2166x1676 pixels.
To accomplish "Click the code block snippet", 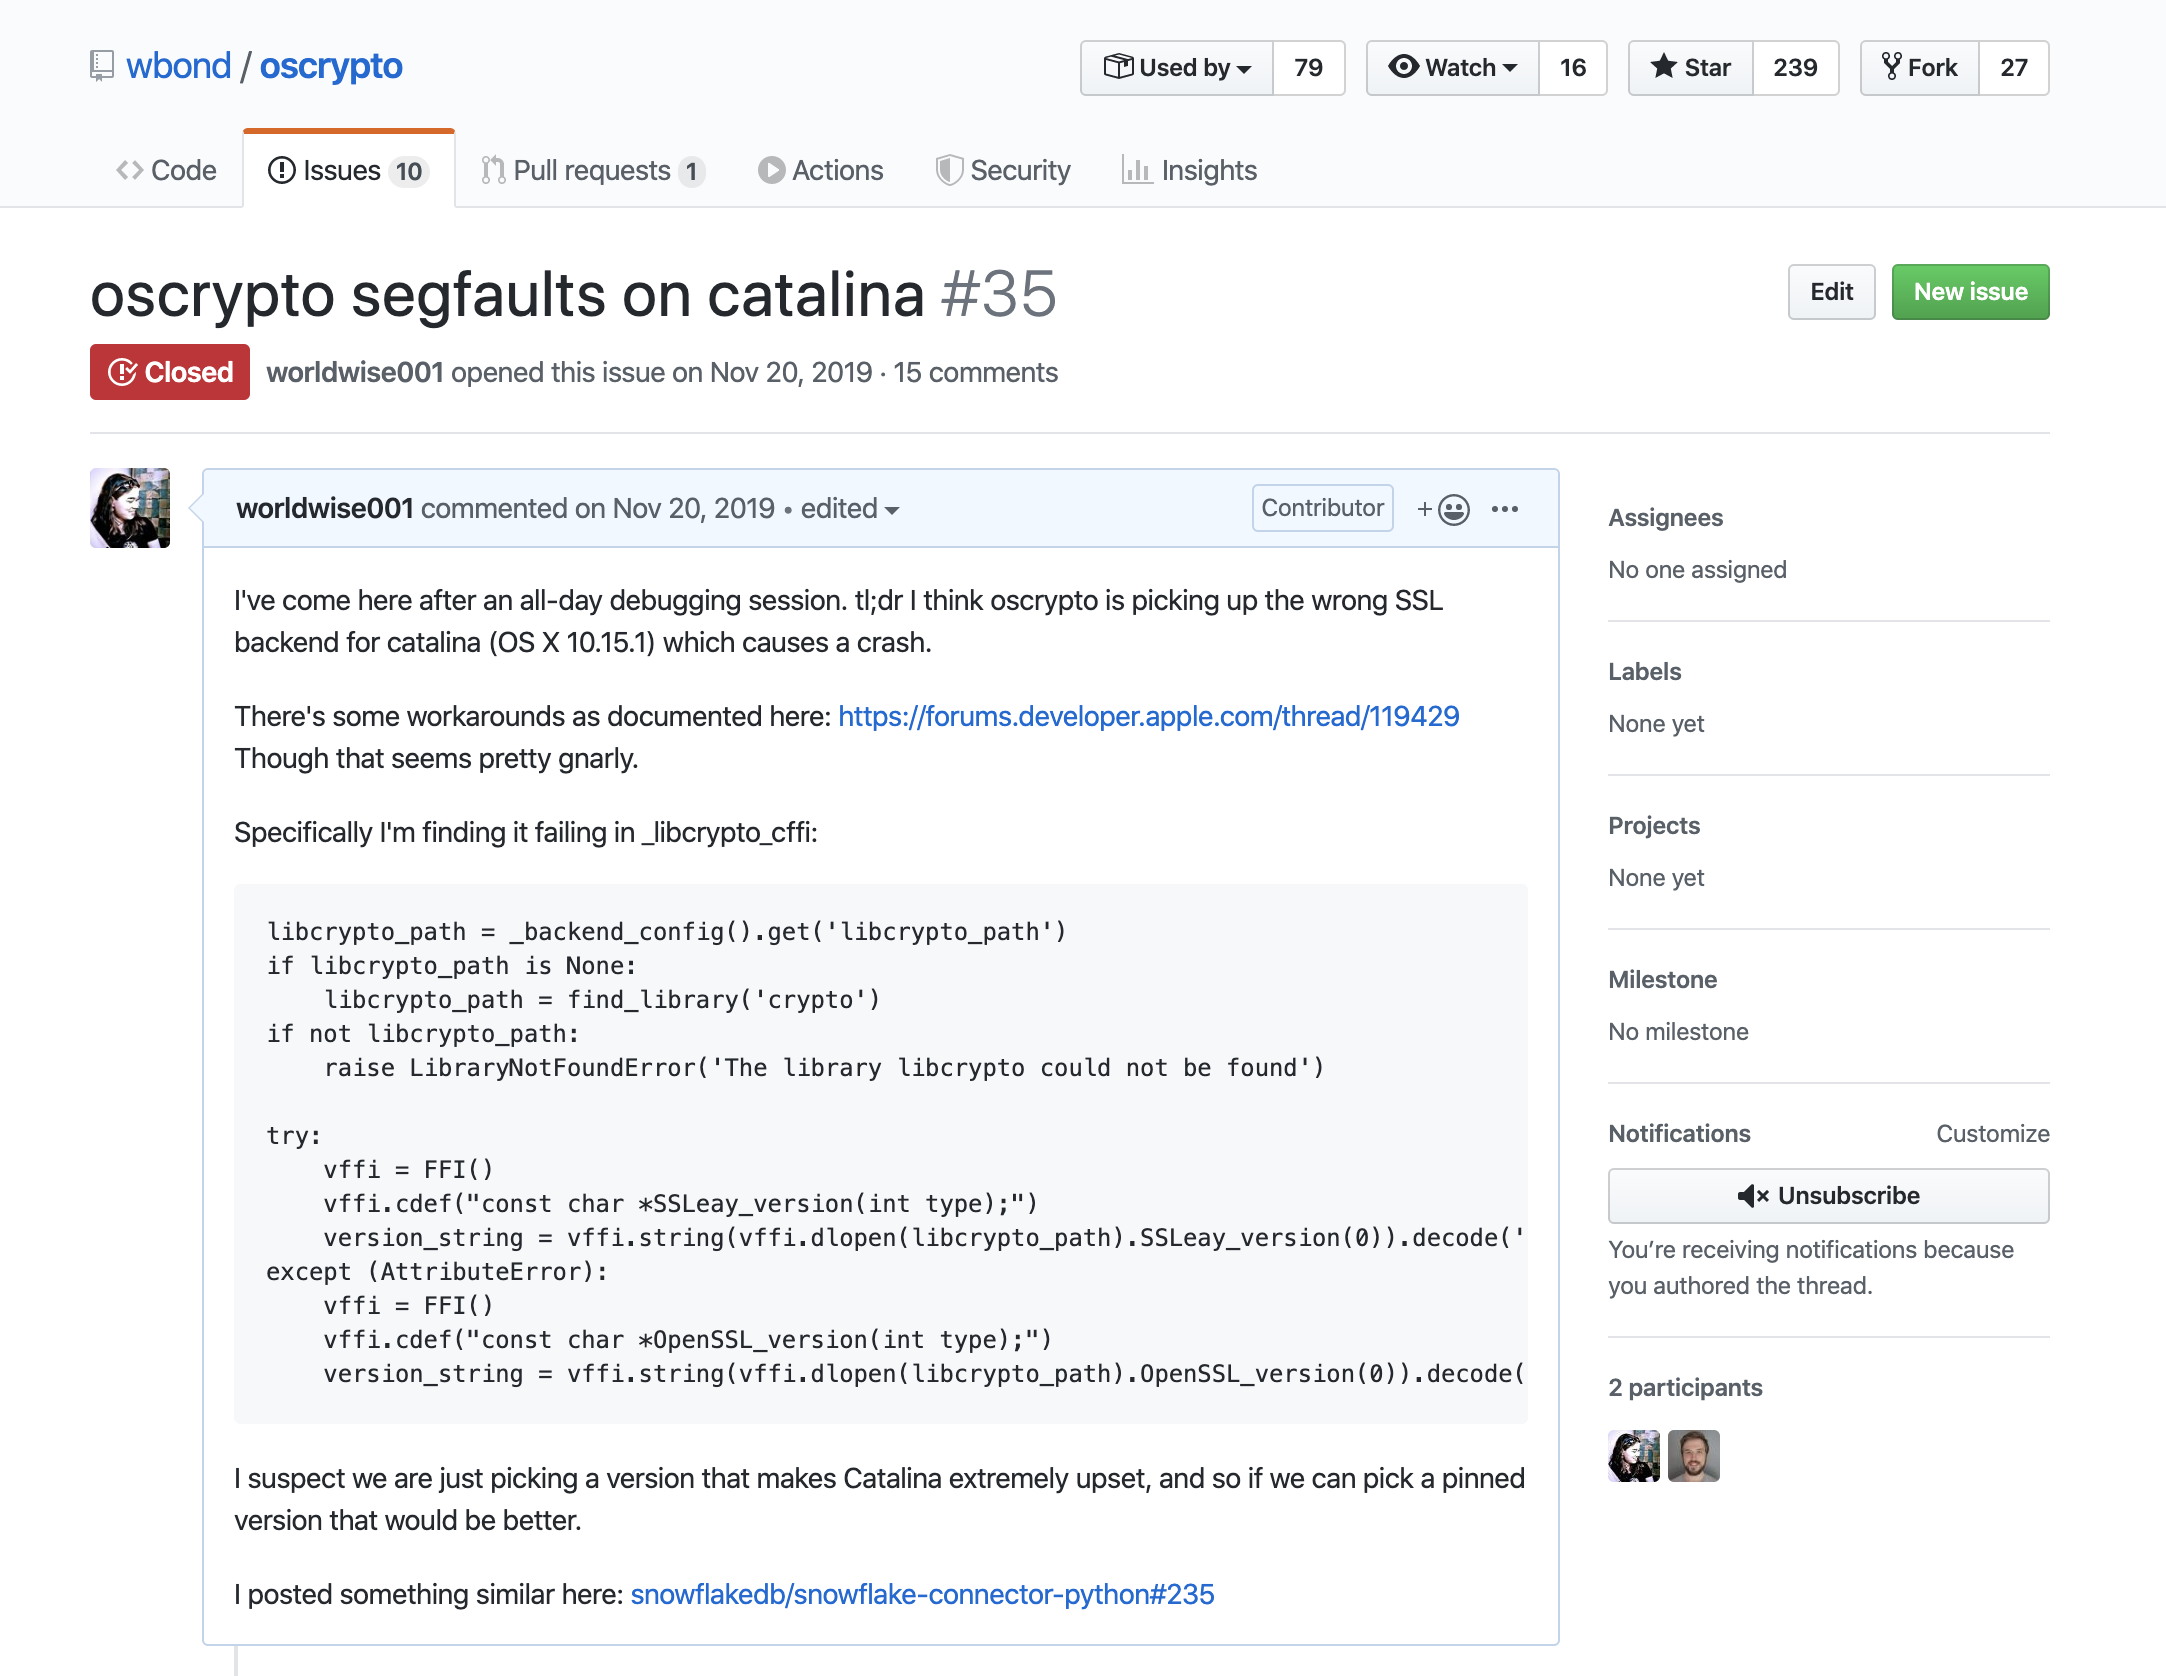I will (x=881, y=1153).
